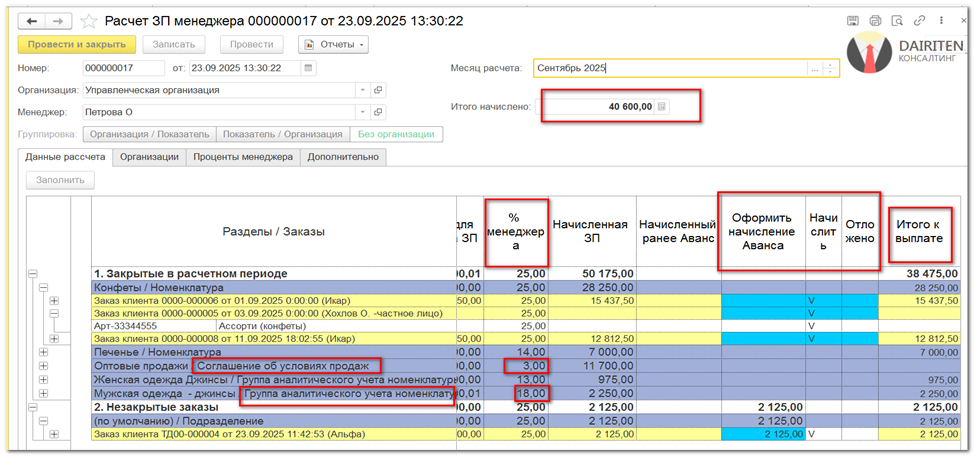
Task: Click the Провести button
Action: [252, 45]
